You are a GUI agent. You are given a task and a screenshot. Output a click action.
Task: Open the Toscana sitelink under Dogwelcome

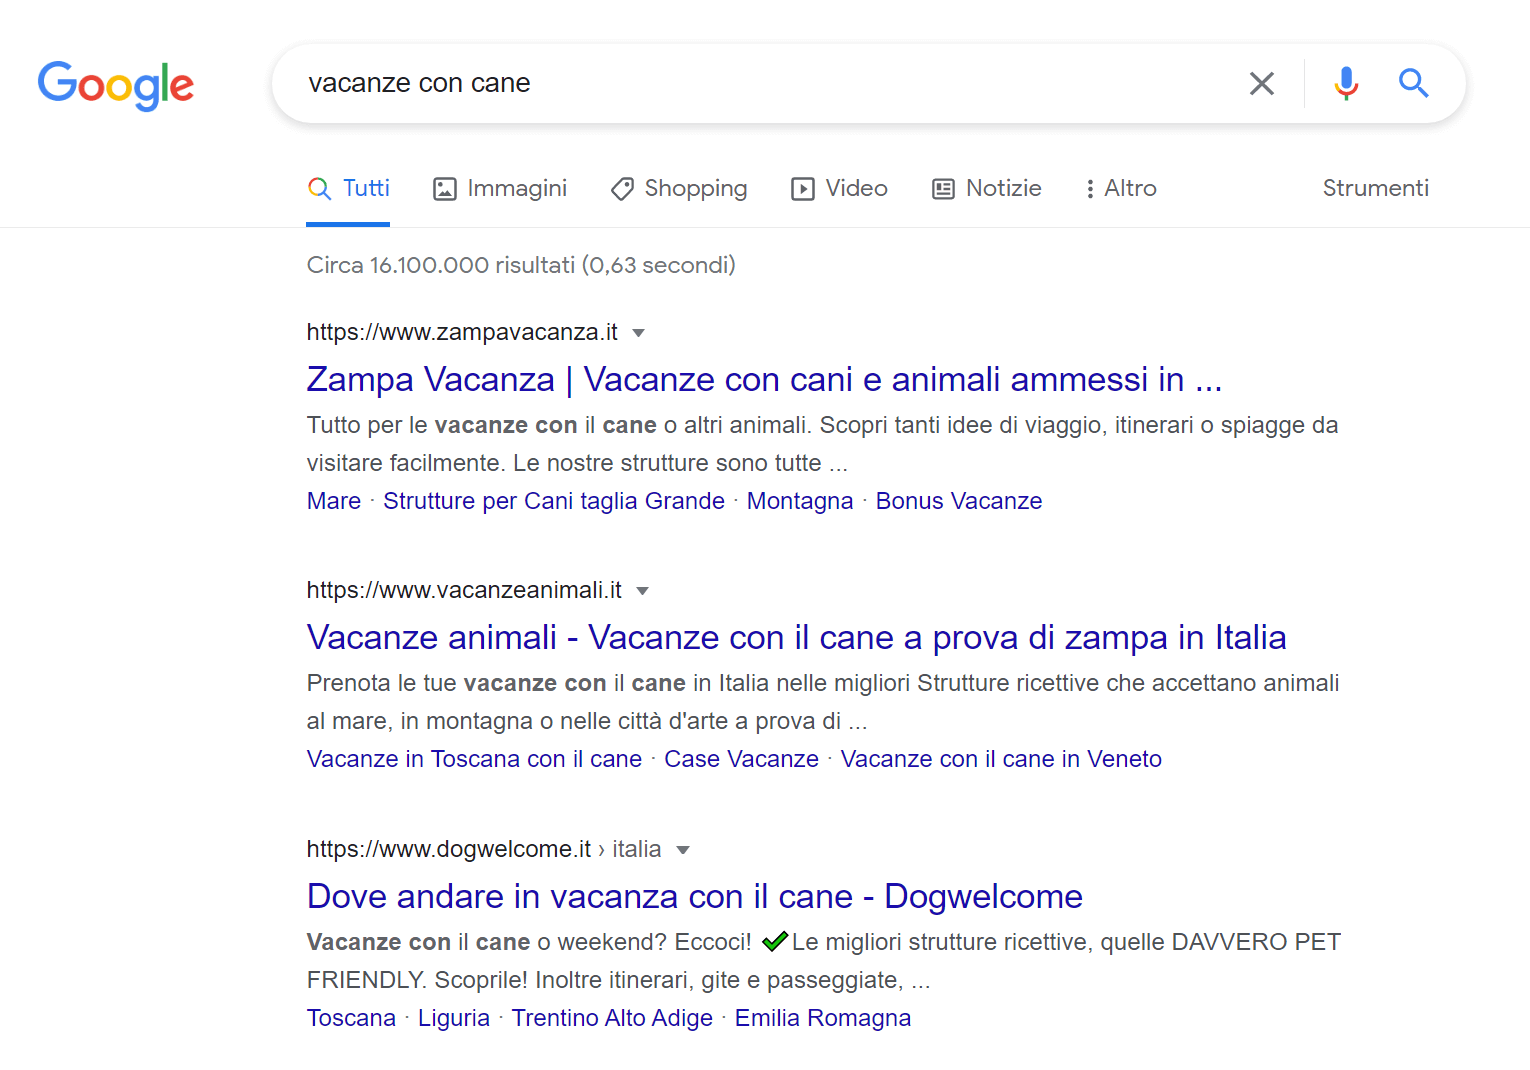pos(351,1018)
